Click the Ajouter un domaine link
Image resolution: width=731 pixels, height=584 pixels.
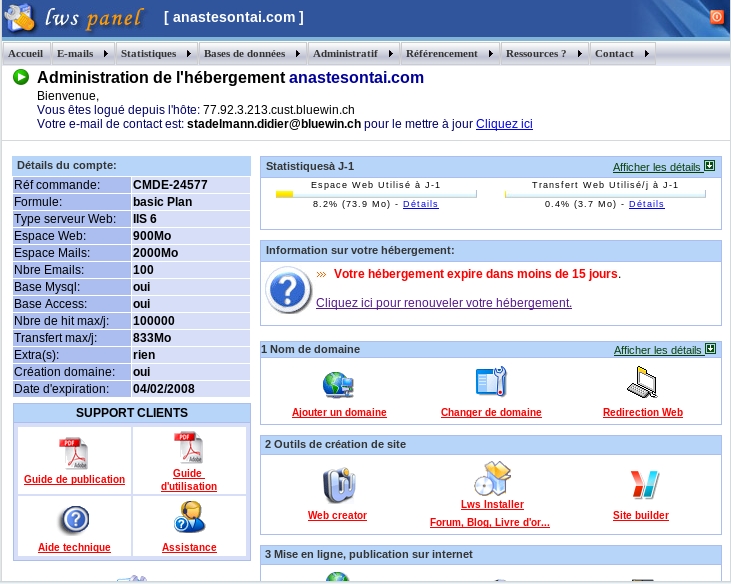[x=339, y=412]
